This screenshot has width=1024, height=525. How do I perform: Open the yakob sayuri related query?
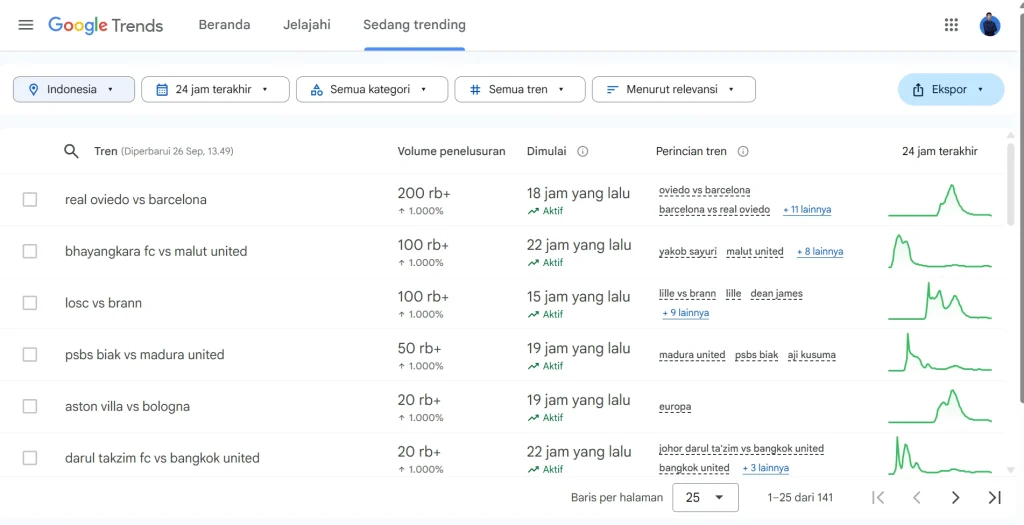[688, 251]
